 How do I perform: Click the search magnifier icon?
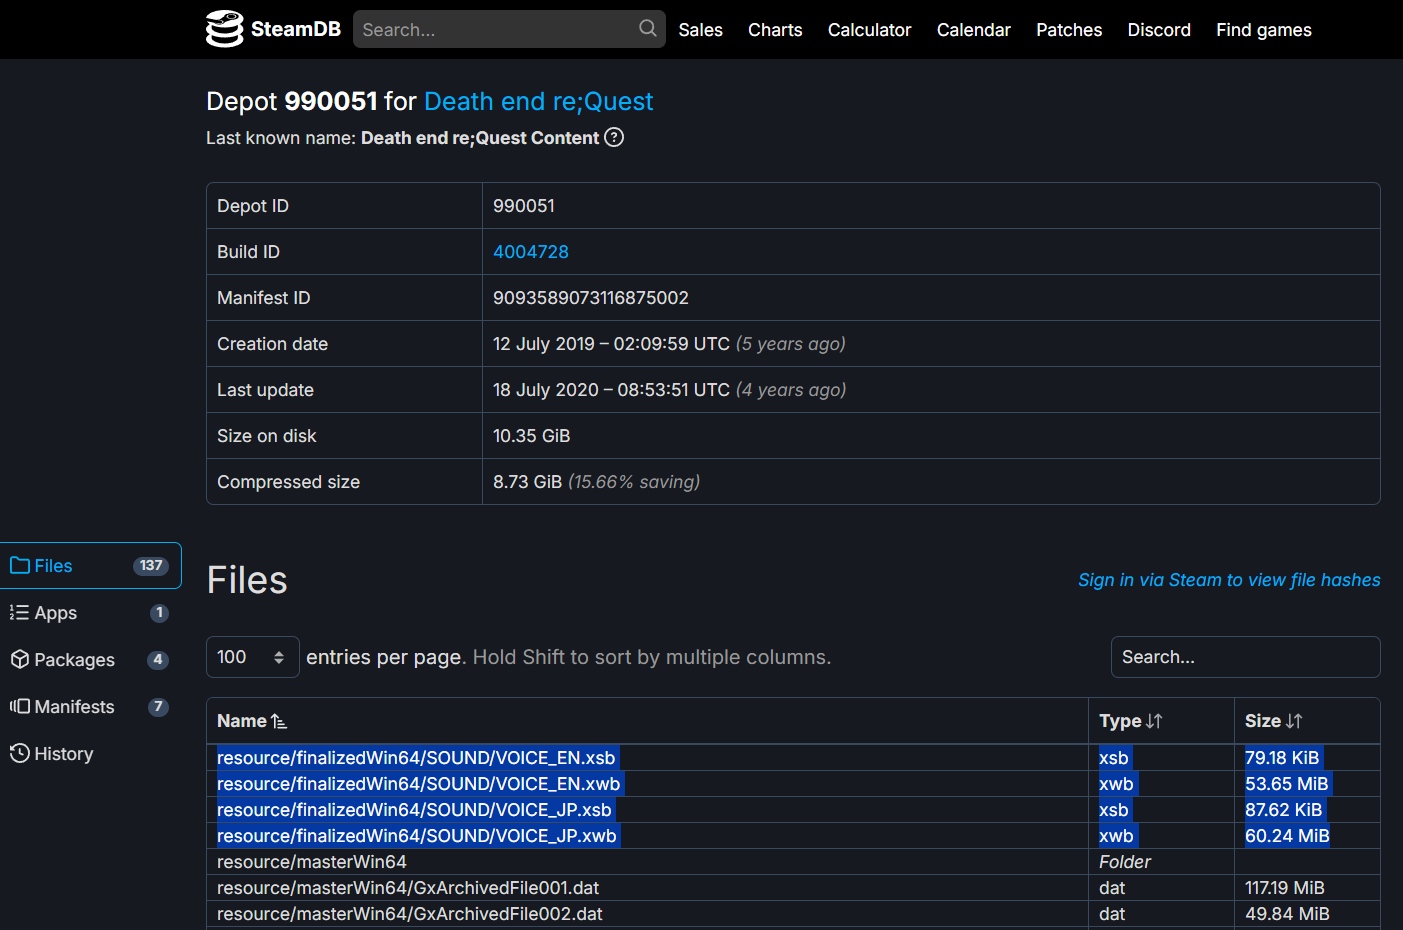[x=648, y=29]
